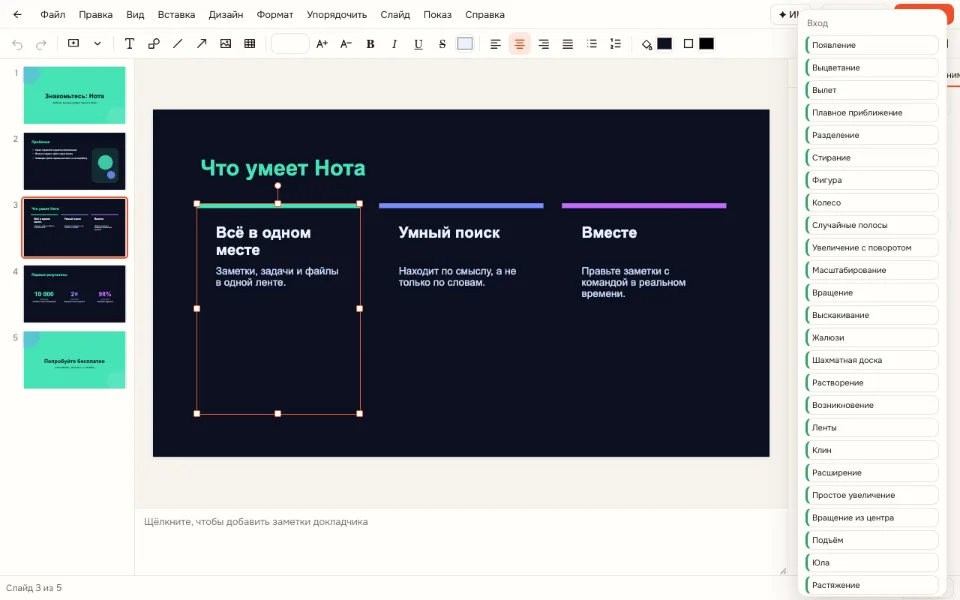Align text to the left
Screen dimensions: 960x600
pyautogui.click(x=495, y=43)
